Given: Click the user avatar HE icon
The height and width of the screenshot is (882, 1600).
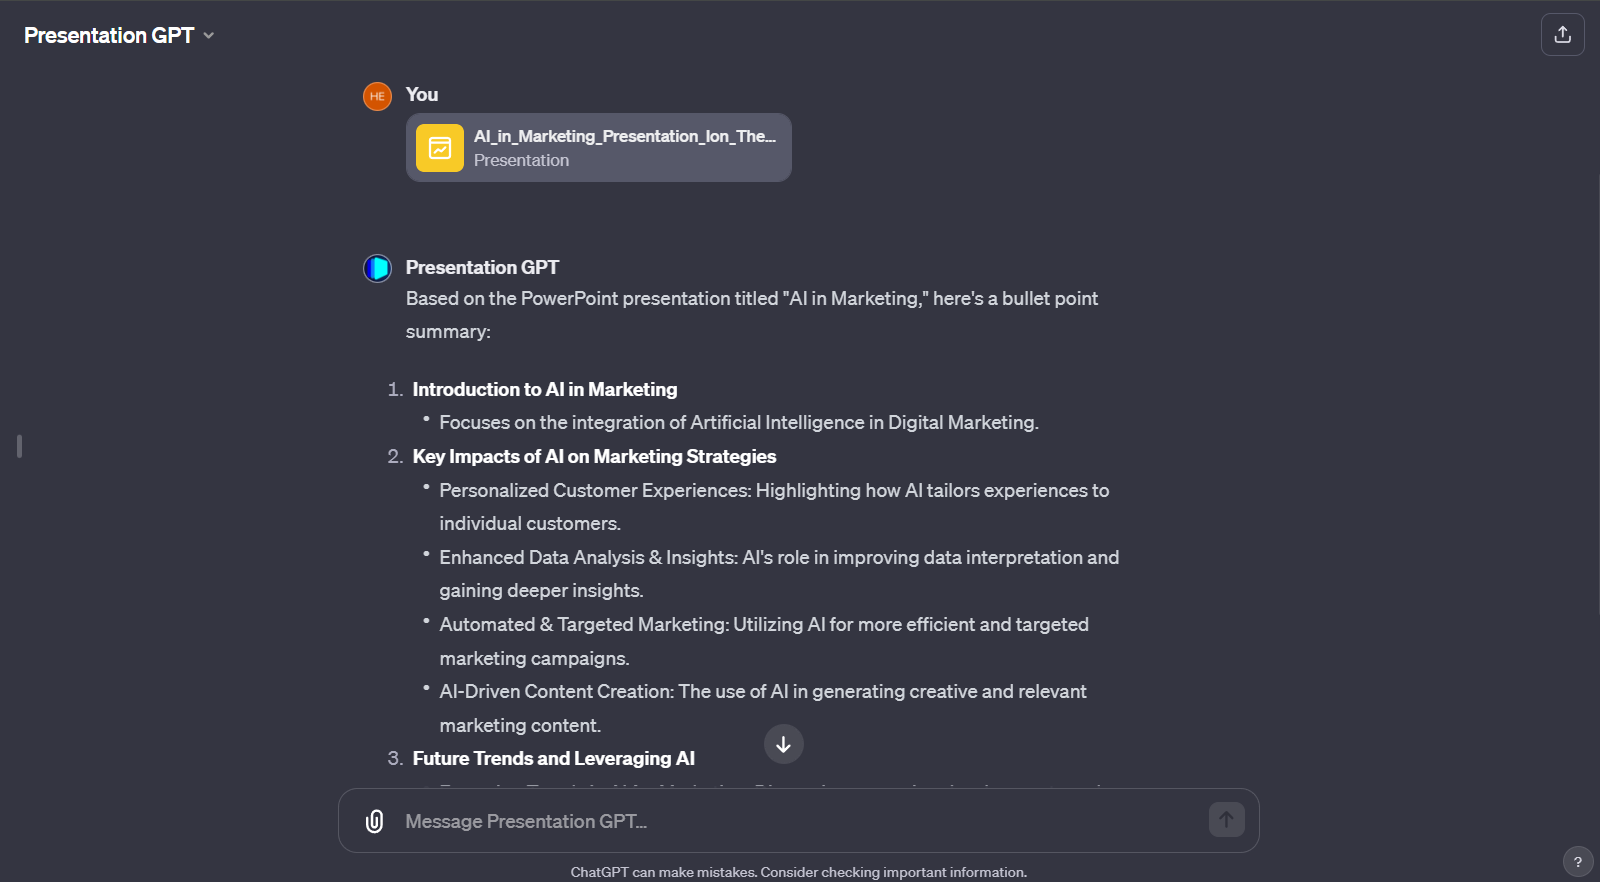Looking at the screenshot, I should [377, 96].
